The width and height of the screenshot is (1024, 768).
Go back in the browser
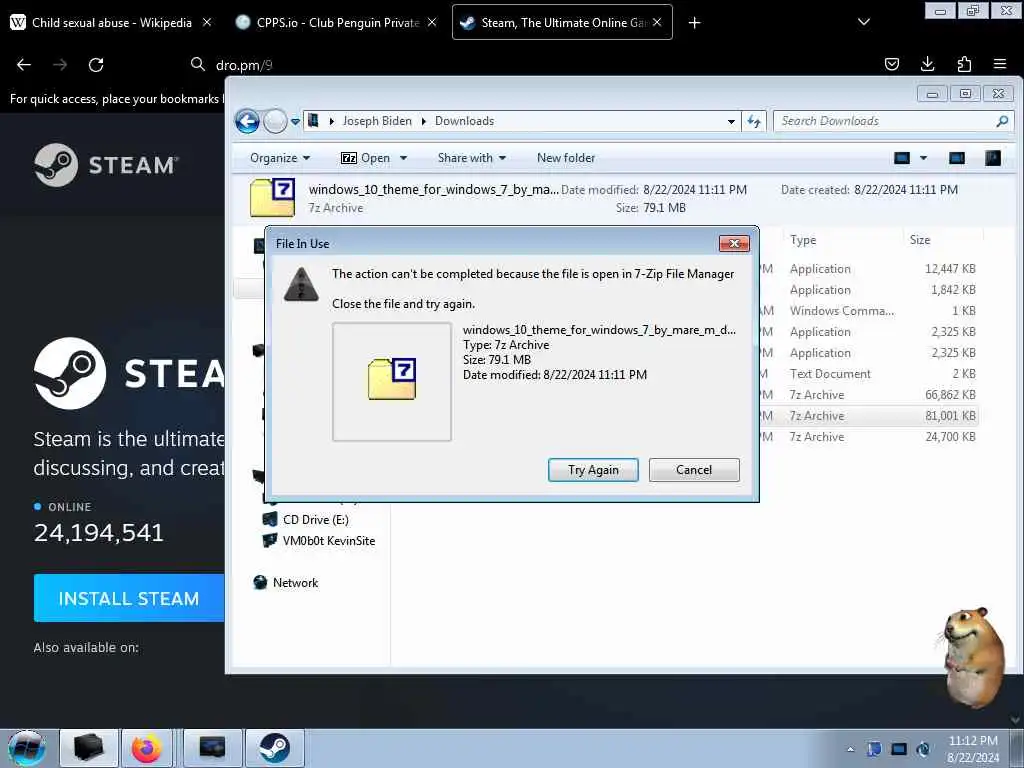pyautogui.click(x=24, y=65)
